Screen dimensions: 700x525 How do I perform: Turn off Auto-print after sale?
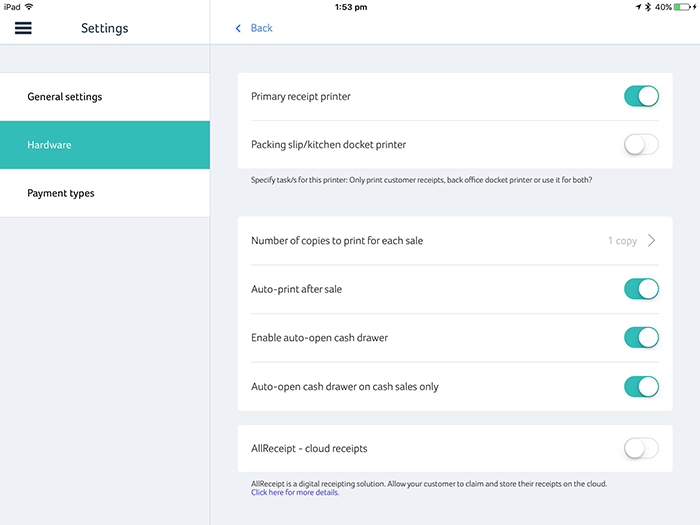641,289
